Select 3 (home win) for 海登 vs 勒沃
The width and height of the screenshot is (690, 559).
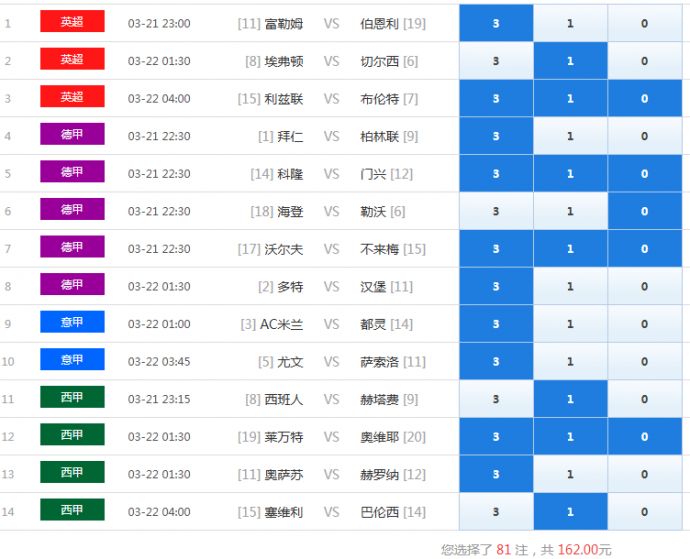click(496, 211)
